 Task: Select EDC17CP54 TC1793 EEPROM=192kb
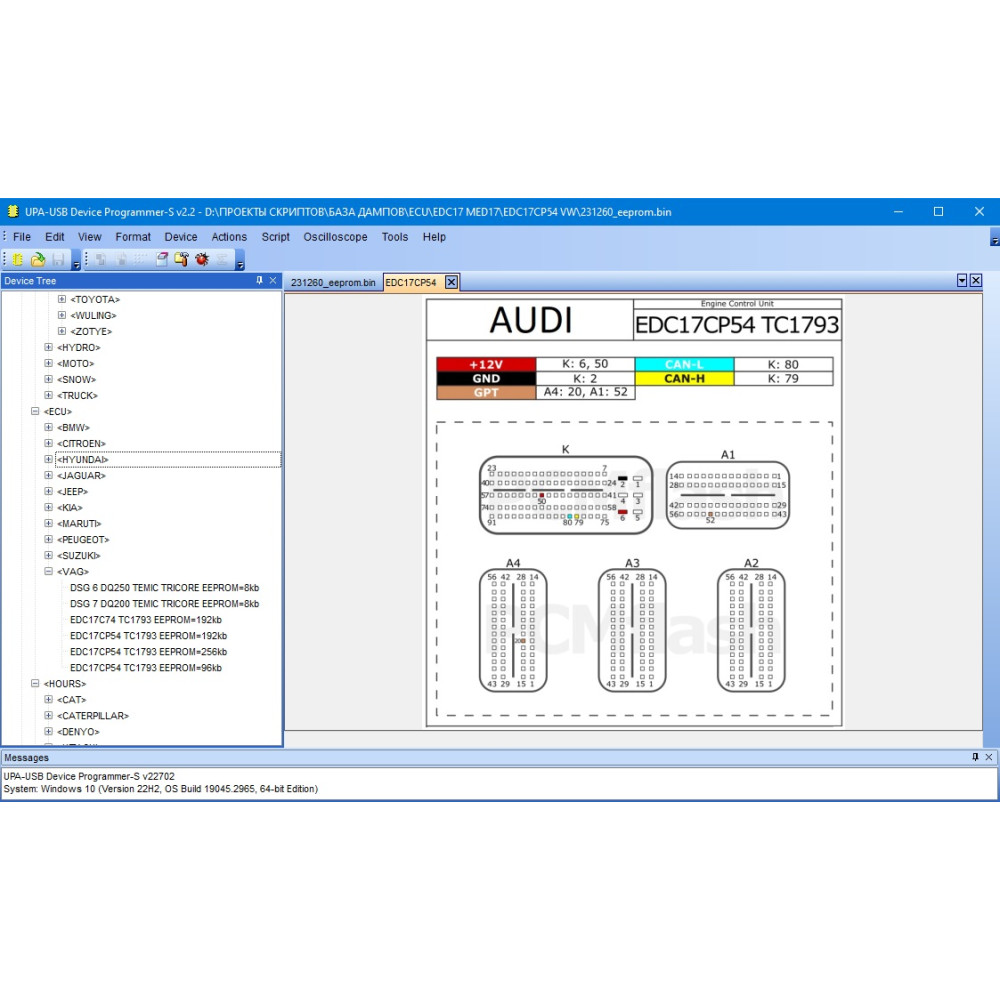[x=149, y=636]
